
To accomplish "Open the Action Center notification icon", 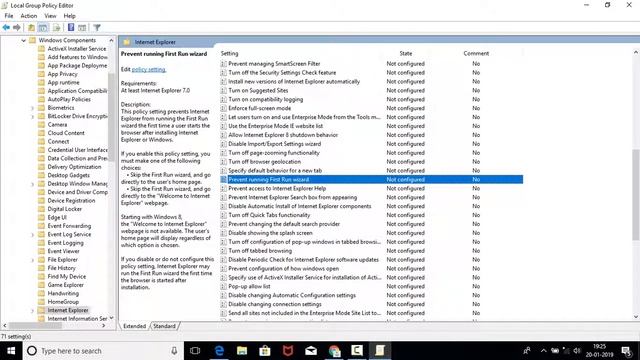I will [626, 351].
